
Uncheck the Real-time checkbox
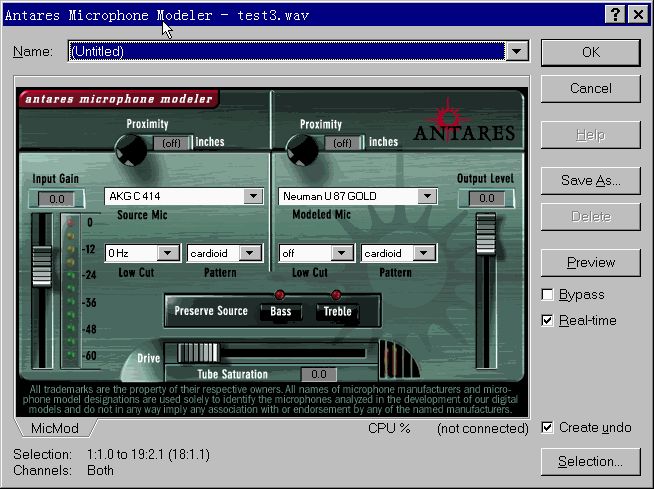pyautogui.click(x=547, y=320)
